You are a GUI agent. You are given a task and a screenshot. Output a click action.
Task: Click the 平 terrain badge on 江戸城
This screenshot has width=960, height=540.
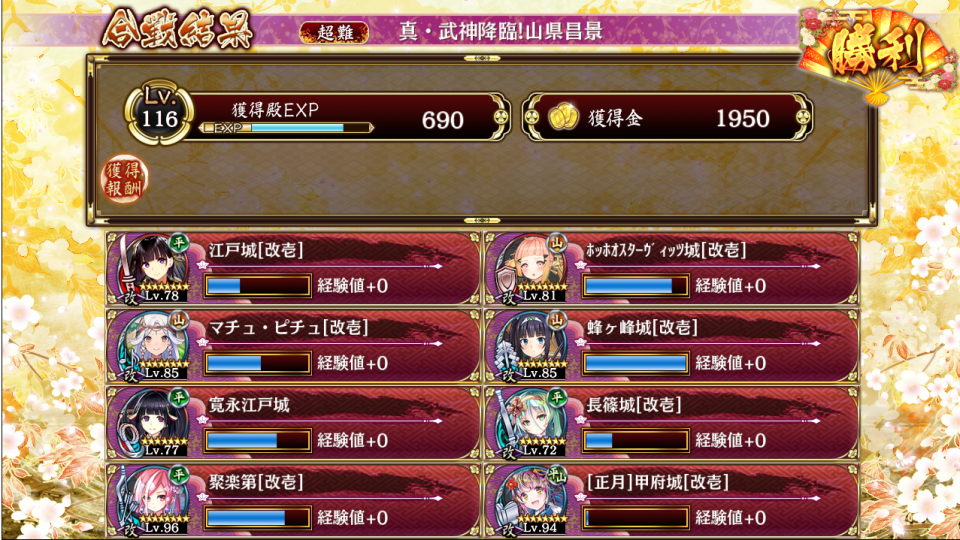[x=179, y=243]
